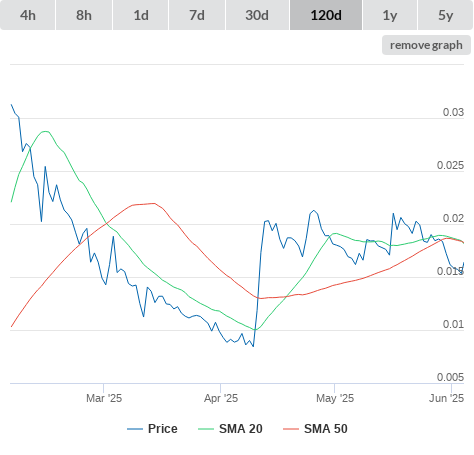474x455 pixels.
Task: Click the Jun '25 axis label
Action: click(446, 398)
